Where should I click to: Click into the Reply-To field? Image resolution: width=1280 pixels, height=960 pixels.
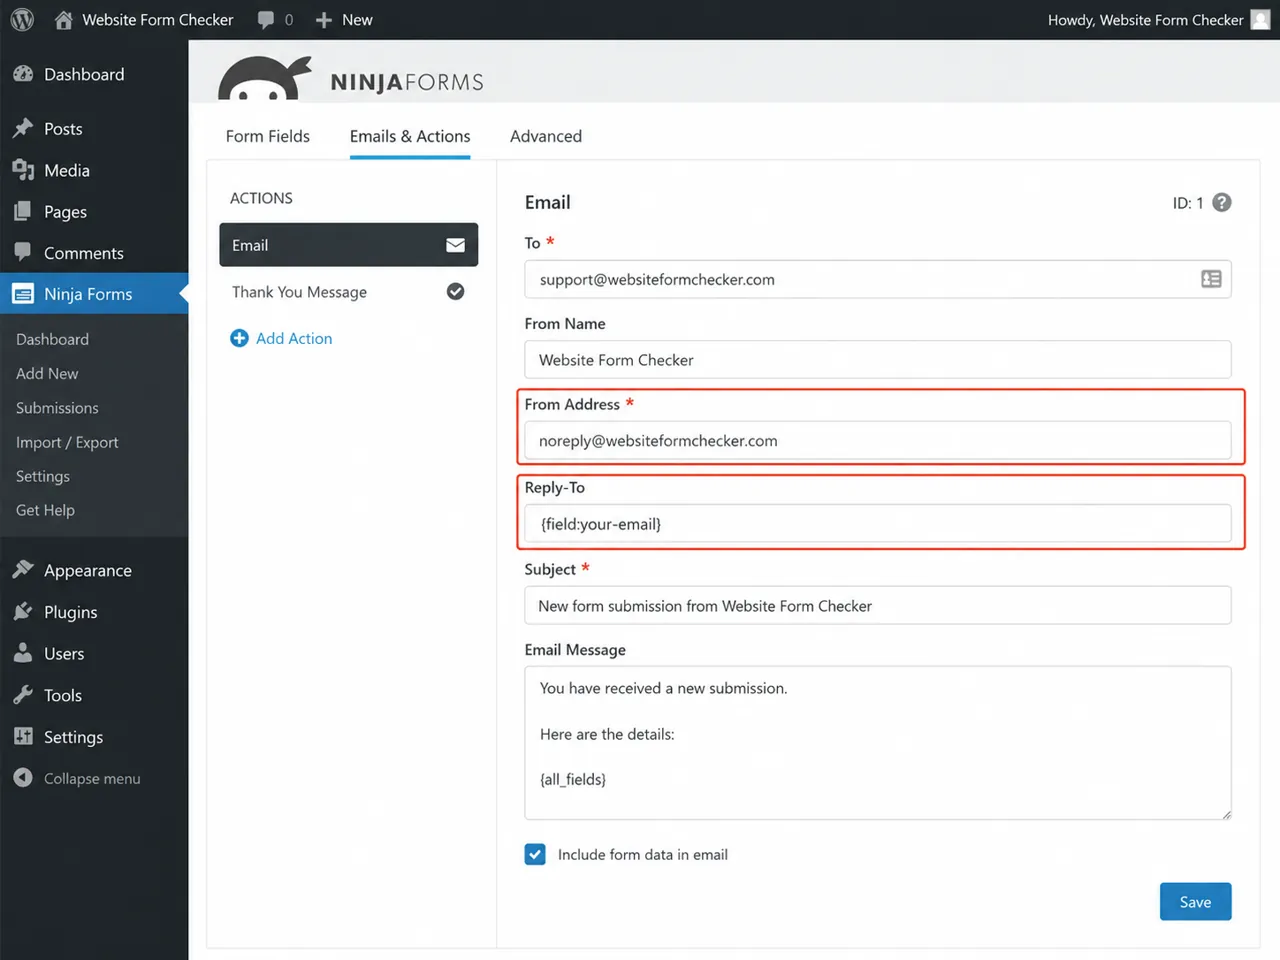pos(878,524)
